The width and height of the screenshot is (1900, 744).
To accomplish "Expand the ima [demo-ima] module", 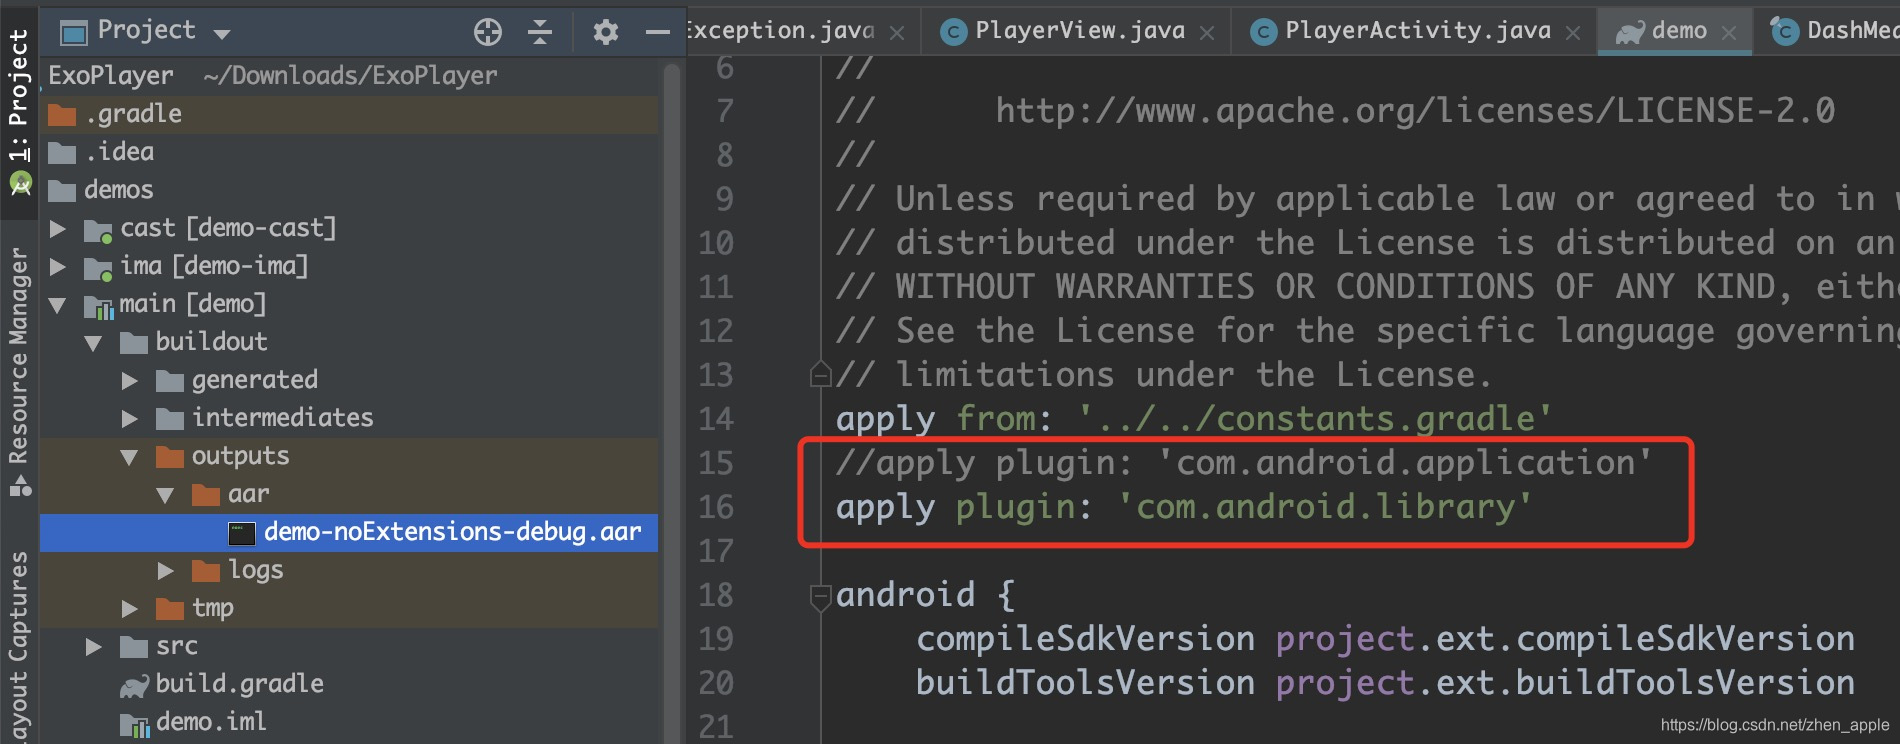I will pos(58,267).
